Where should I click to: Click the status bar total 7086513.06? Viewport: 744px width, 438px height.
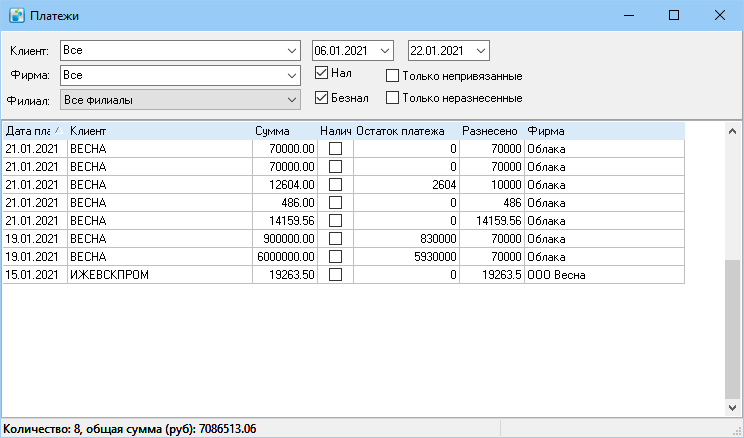click(x=227, y=429)
